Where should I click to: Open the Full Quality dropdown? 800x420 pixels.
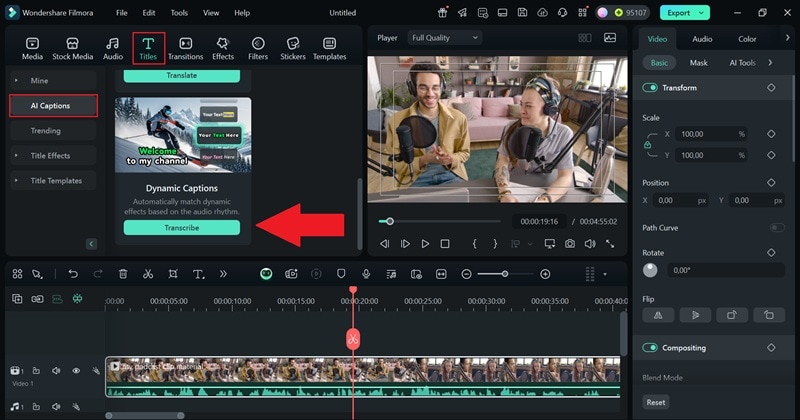click(x=445, y=38)
